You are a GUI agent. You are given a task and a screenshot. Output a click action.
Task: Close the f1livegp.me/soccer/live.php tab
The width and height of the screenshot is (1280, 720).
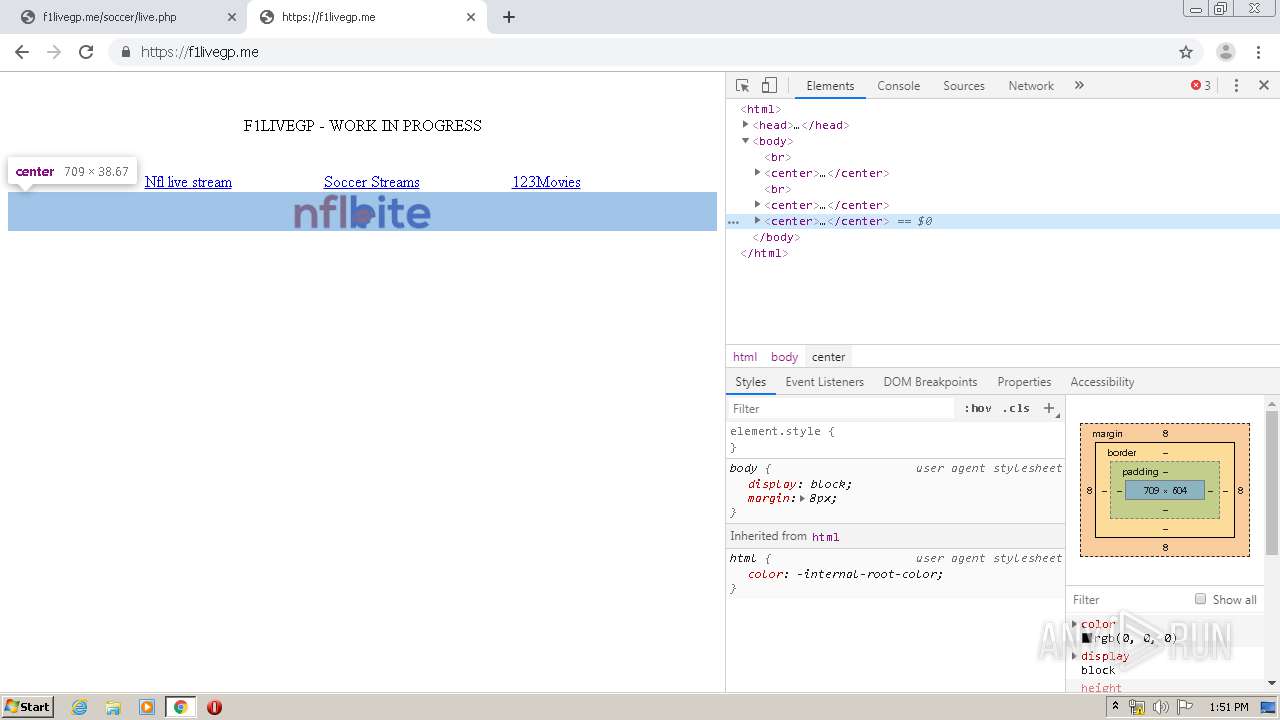[x=231, y=17]
